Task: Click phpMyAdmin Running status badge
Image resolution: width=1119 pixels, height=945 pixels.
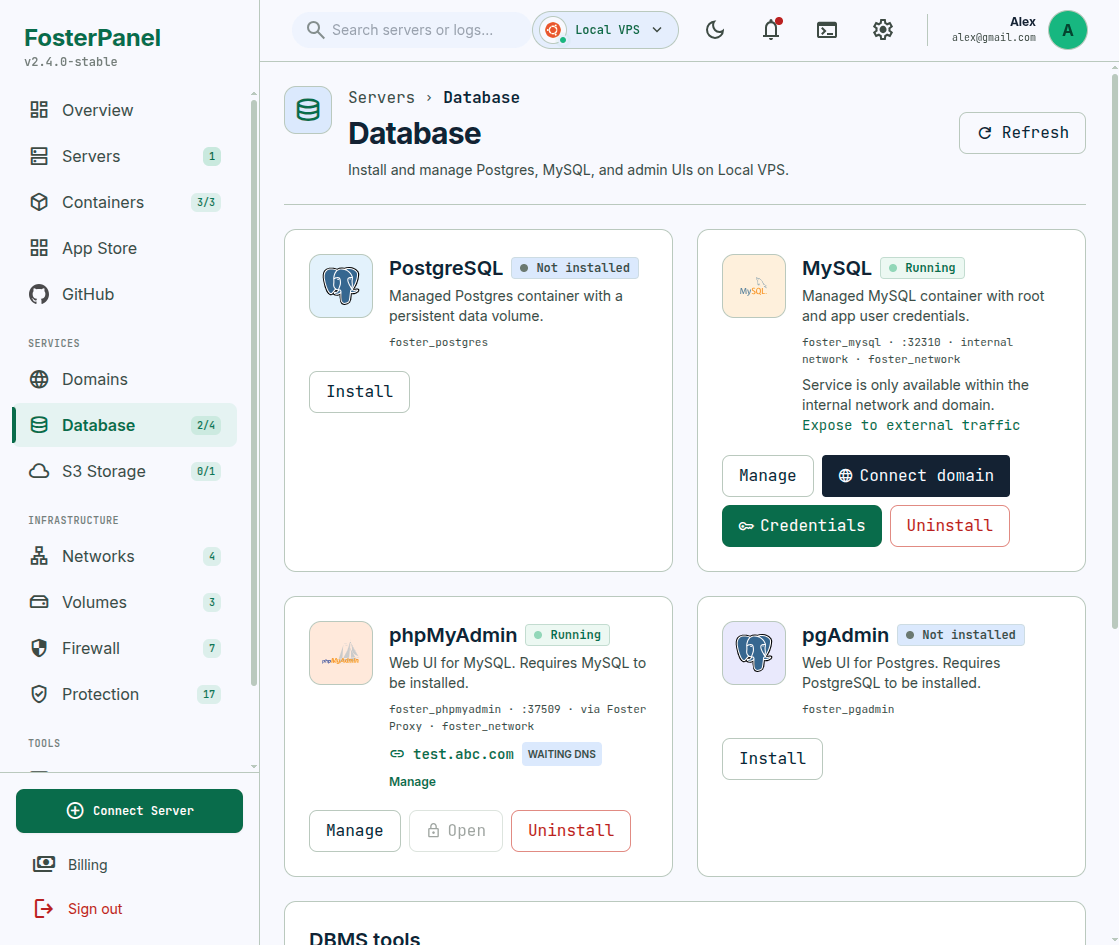Action: (567, 635)
